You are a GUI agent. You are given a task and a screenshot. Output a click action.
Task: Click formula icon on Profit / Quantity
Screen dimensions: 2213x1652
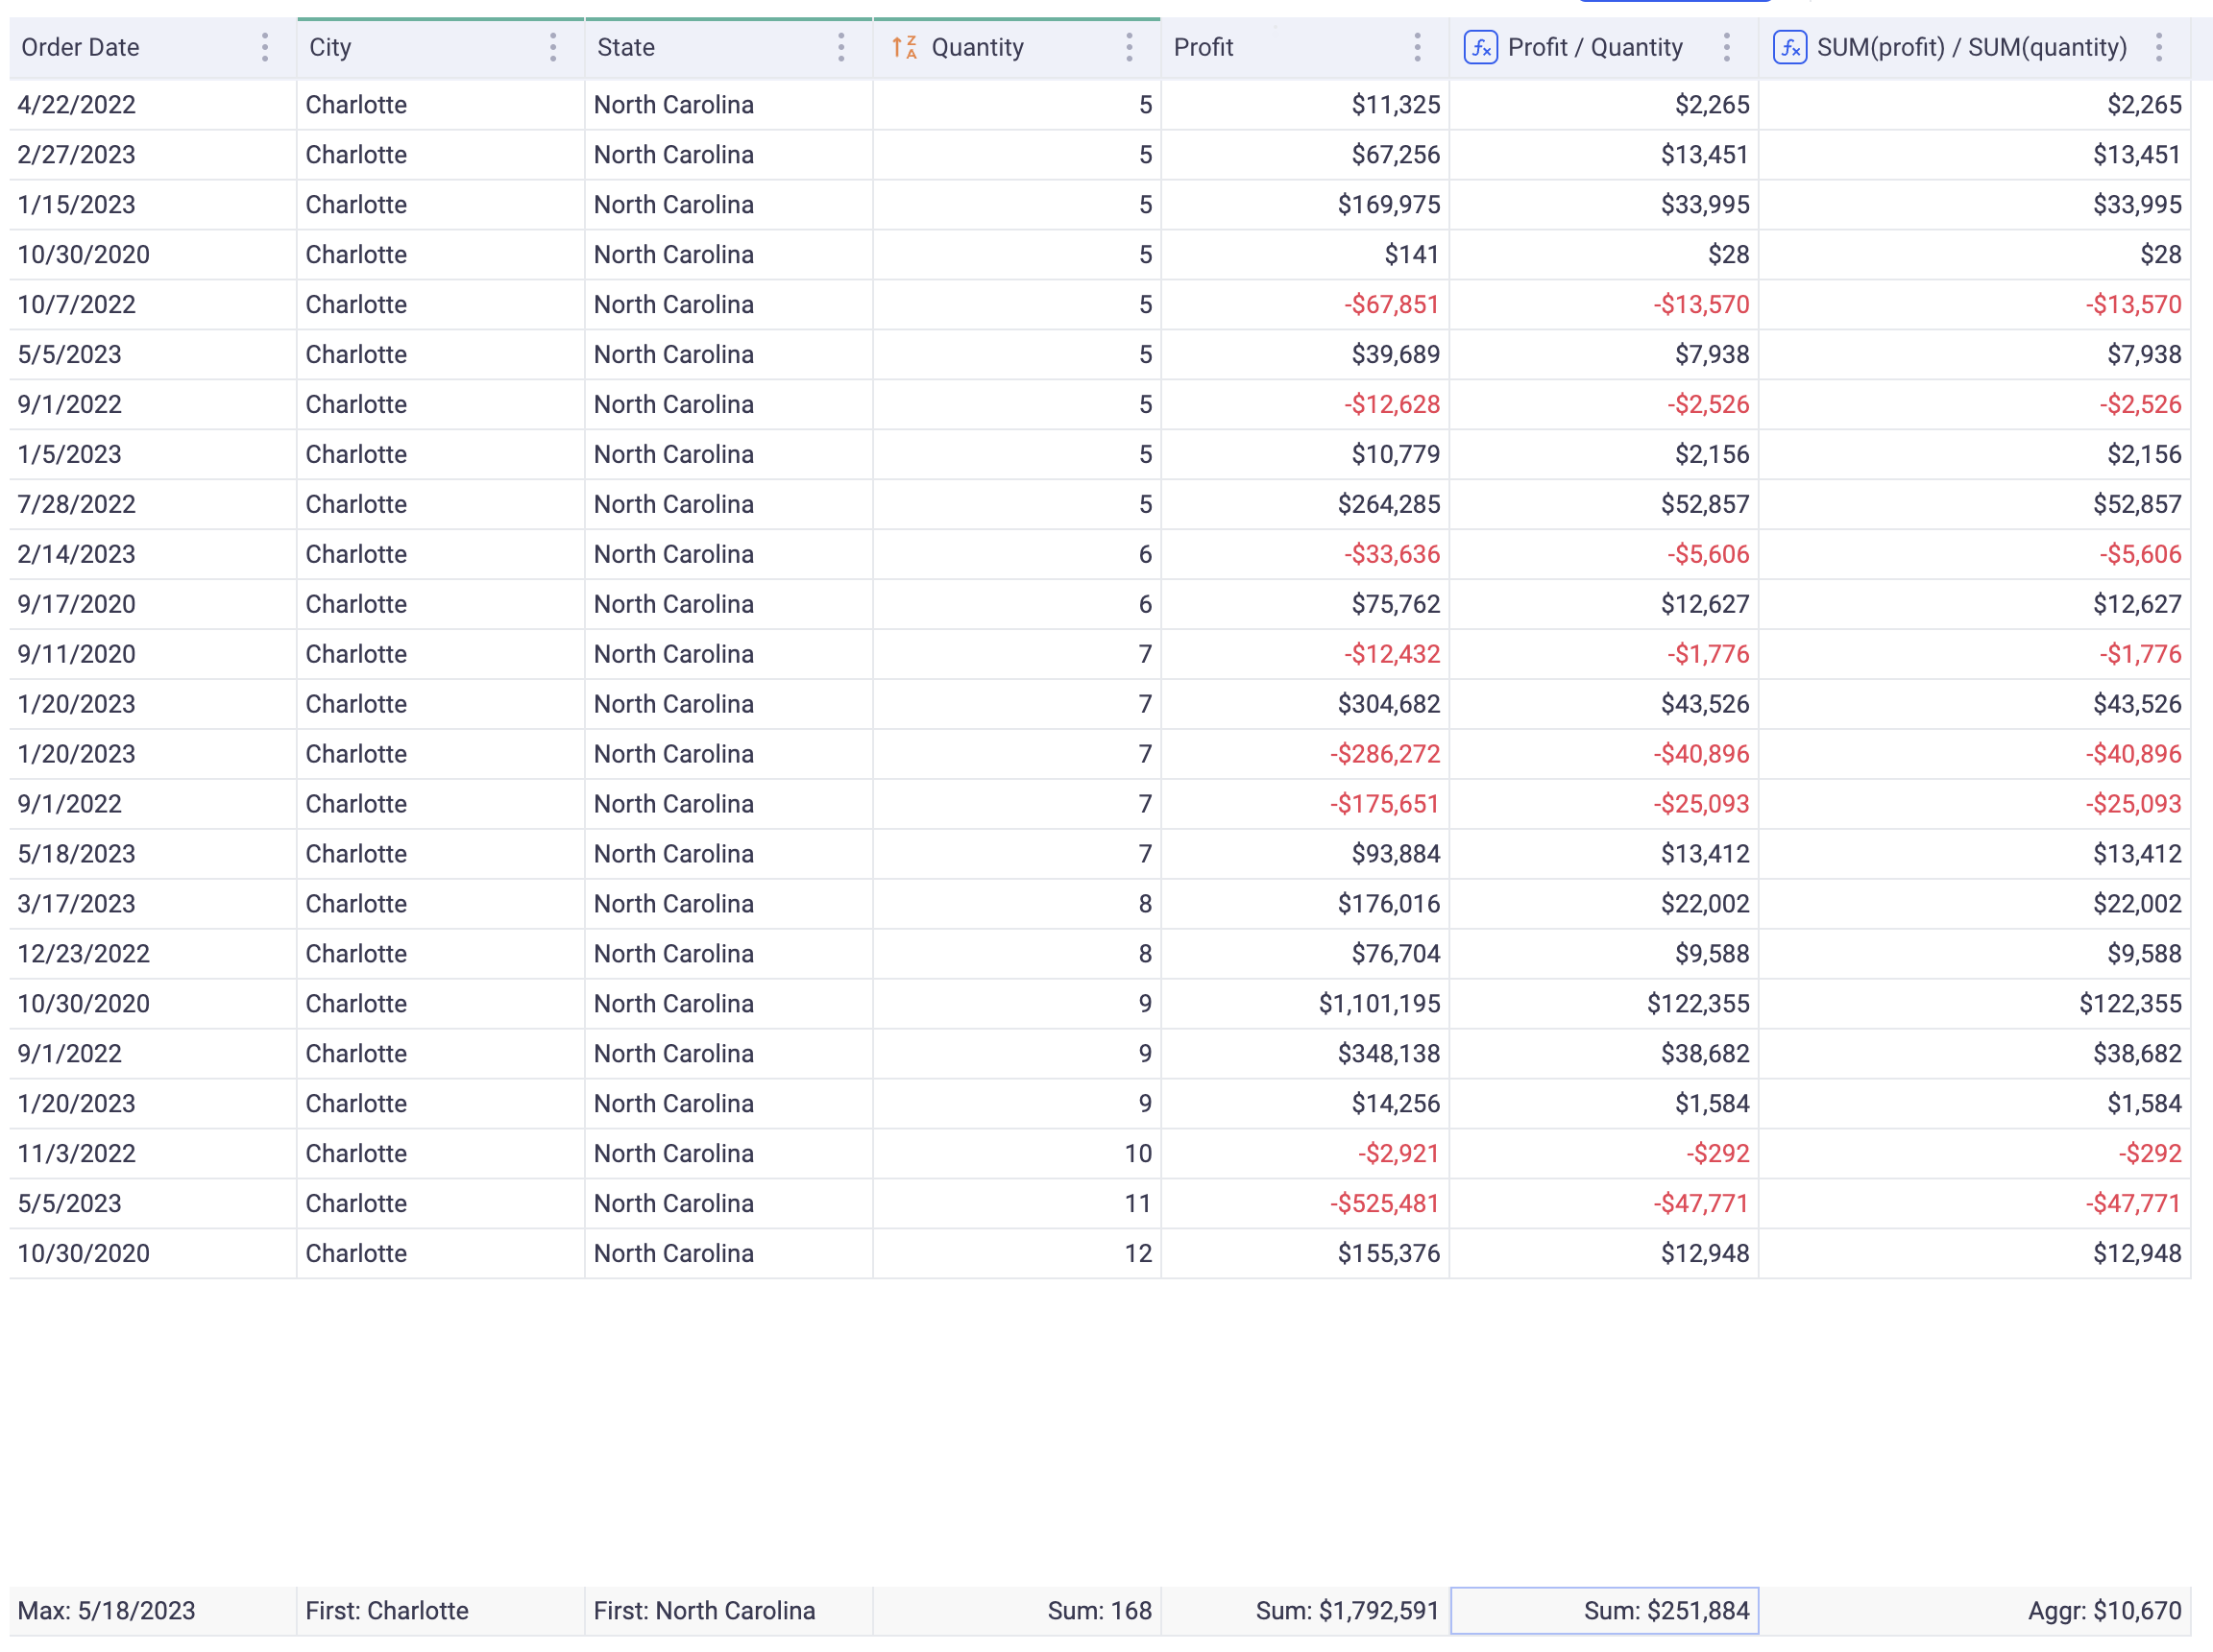click(x=1480, y=47)
